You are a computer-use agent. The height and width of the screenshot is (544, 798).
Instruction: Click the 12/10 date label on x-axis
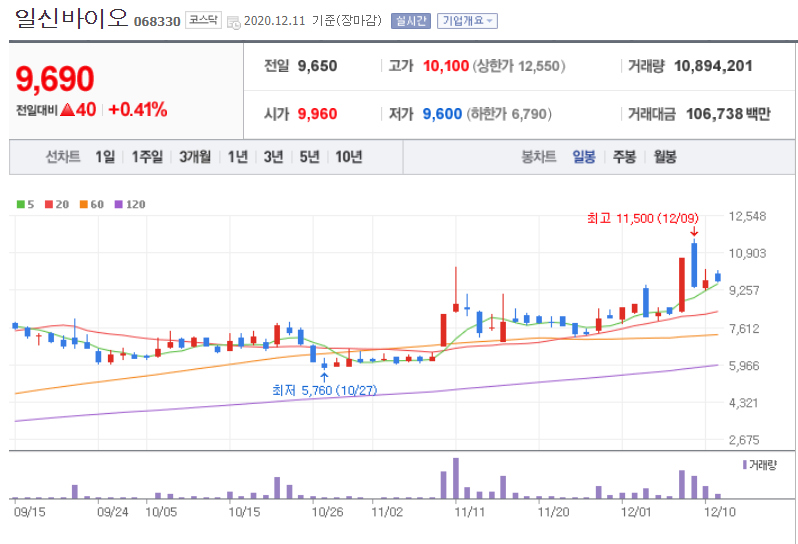[720, 511]
